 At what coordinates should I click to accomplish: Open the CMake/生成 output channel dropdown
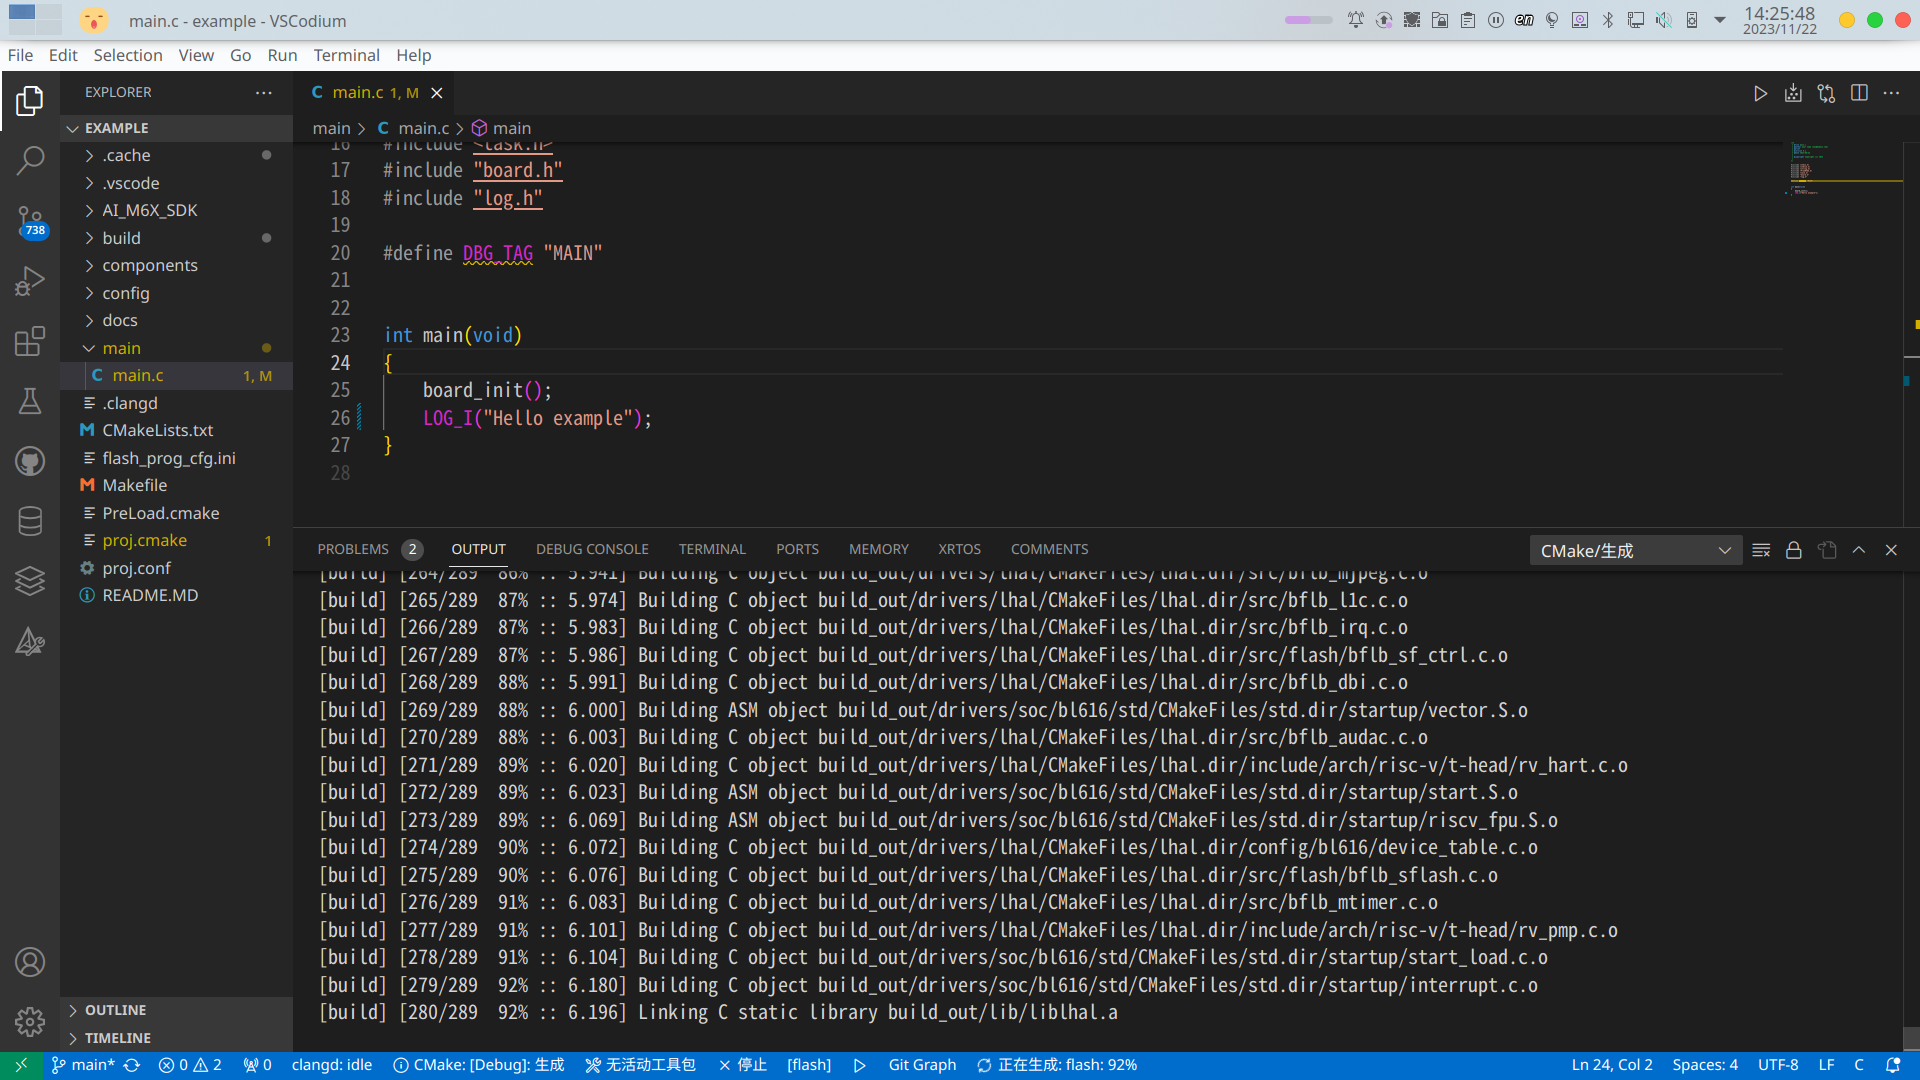1635,550
